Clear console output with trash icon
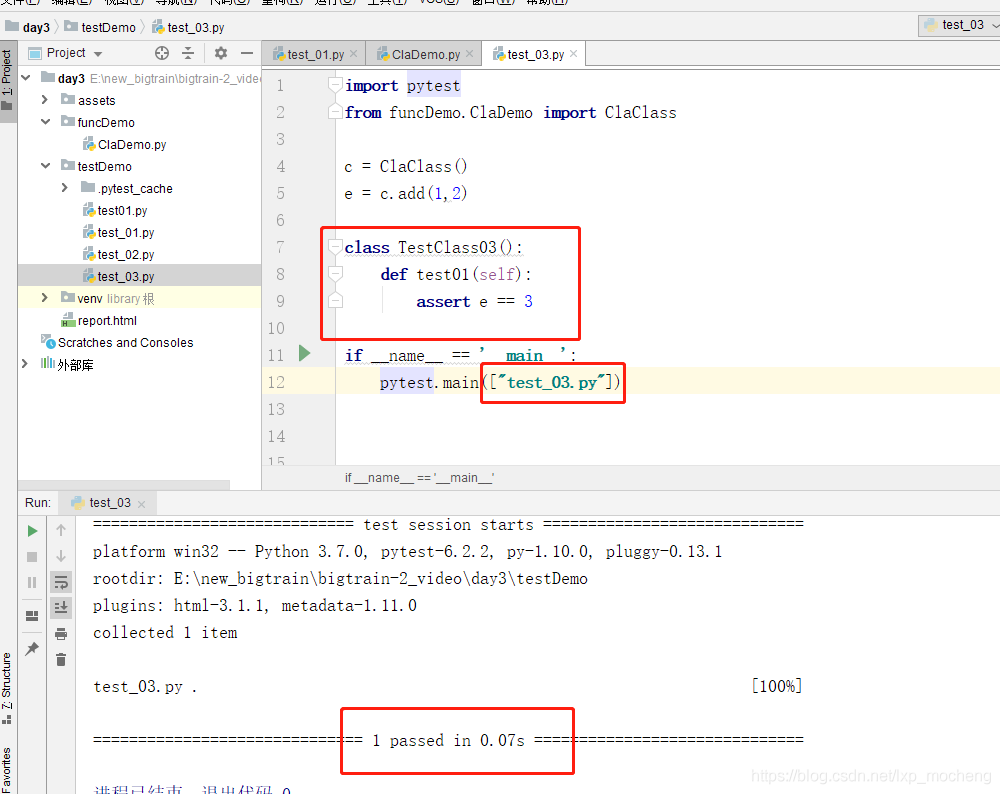Screen dimensions: 1000x794 pos(61,659)
